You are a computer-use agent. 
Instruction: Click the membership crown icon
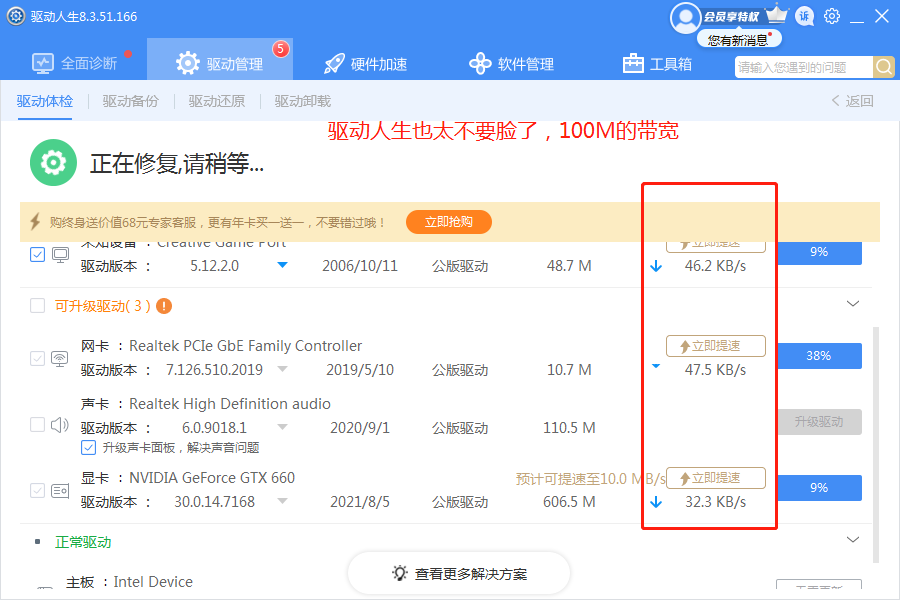coord(777,13)
